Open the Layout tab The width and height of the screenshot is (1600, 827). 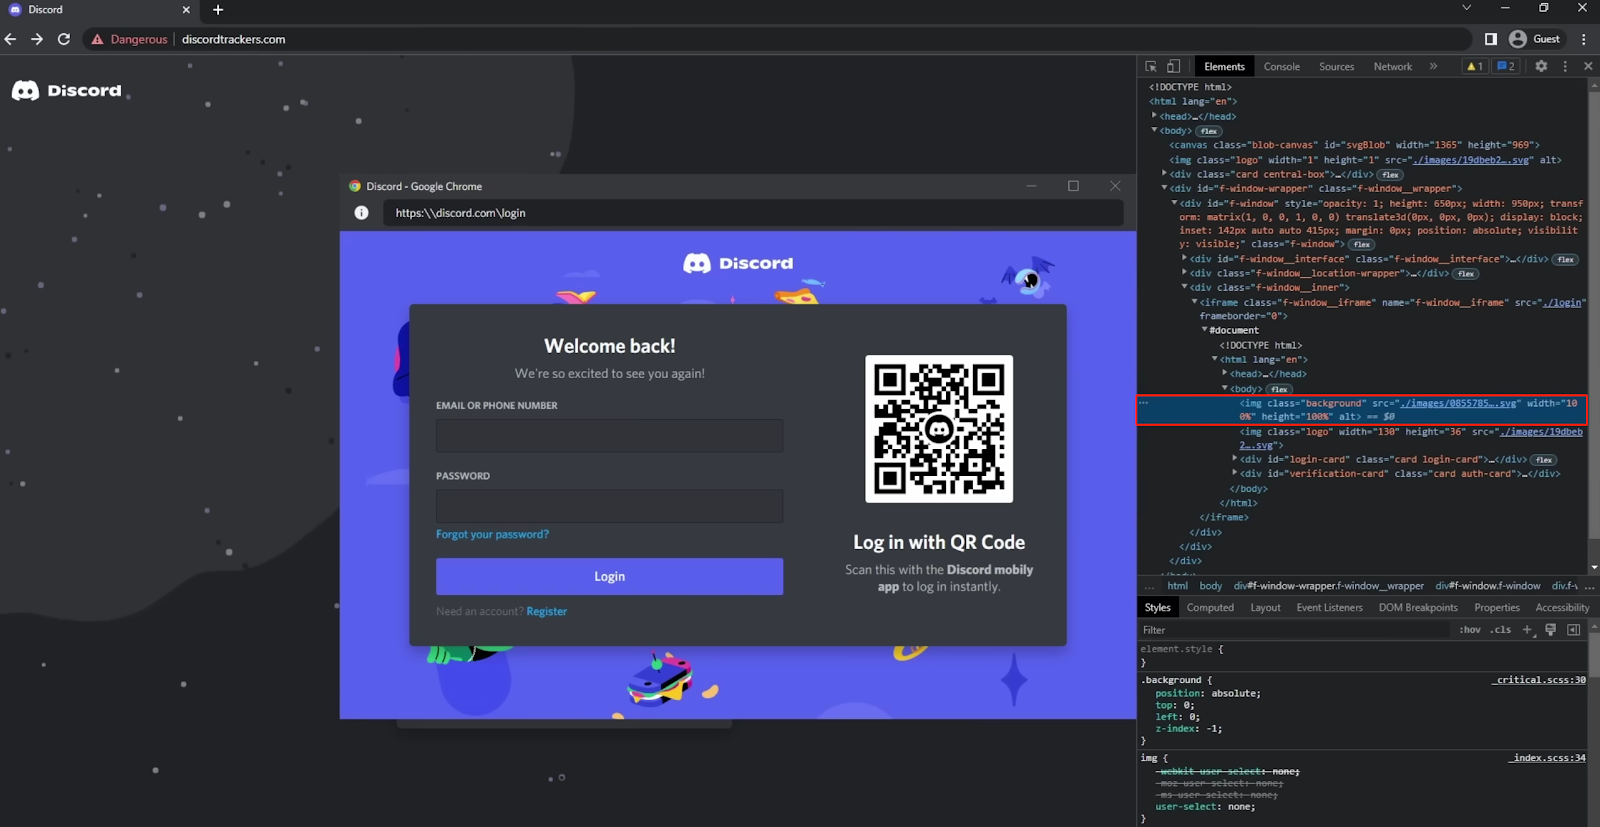(x=1265, y=608)
